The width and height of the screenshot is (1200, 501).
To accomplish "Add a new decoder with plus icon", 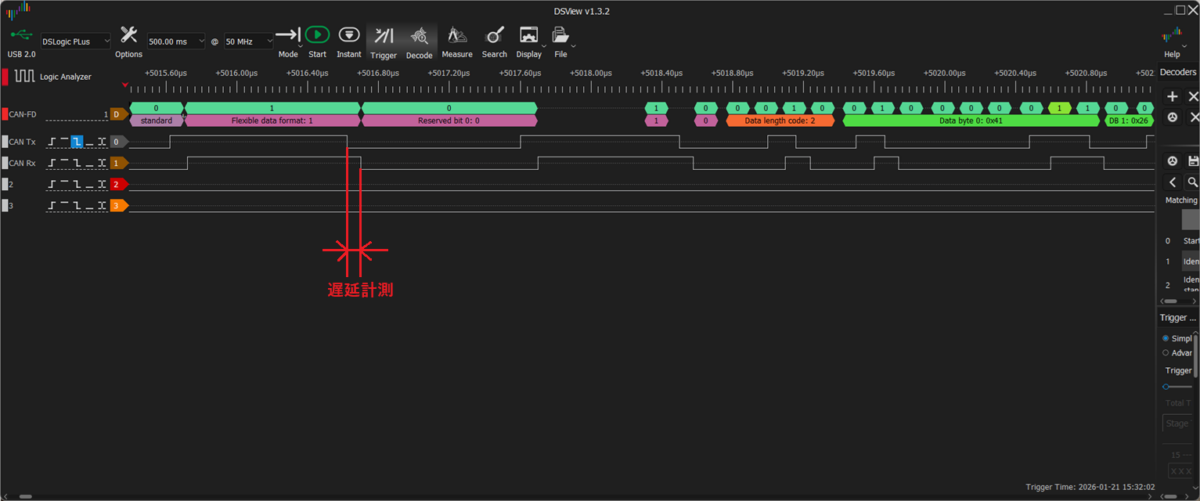I will [1172, 97].
